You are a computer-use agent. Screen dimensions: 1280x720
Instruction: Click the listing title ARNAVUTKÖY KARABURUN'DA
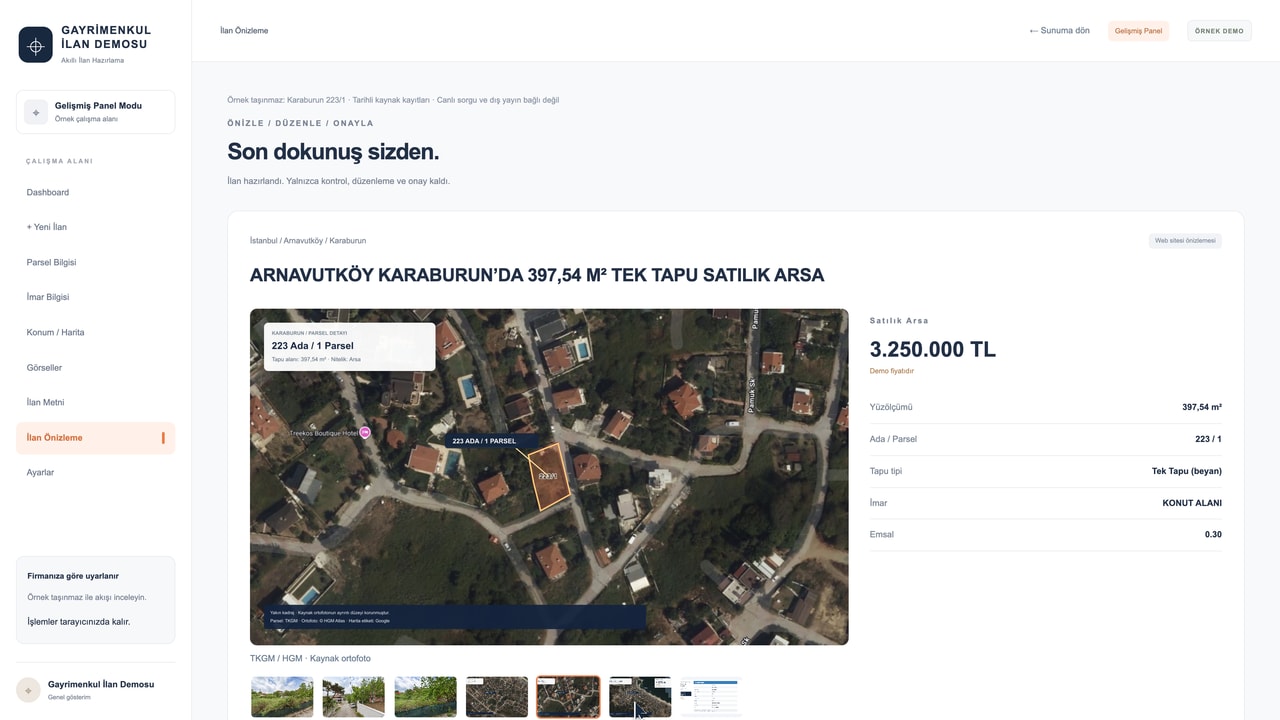click(537, 275)
